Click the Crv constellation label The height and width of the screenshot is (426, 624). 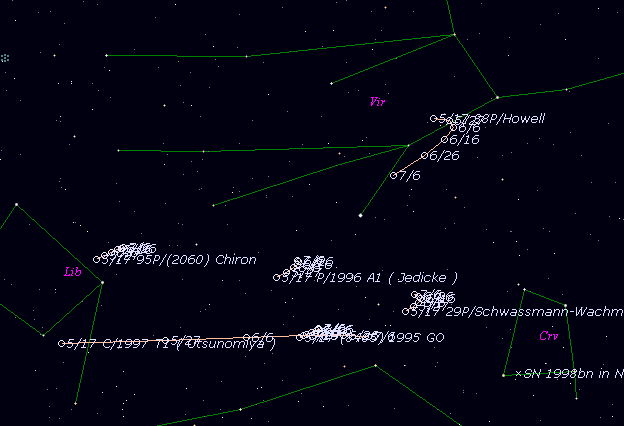click(x=548, y=336)
